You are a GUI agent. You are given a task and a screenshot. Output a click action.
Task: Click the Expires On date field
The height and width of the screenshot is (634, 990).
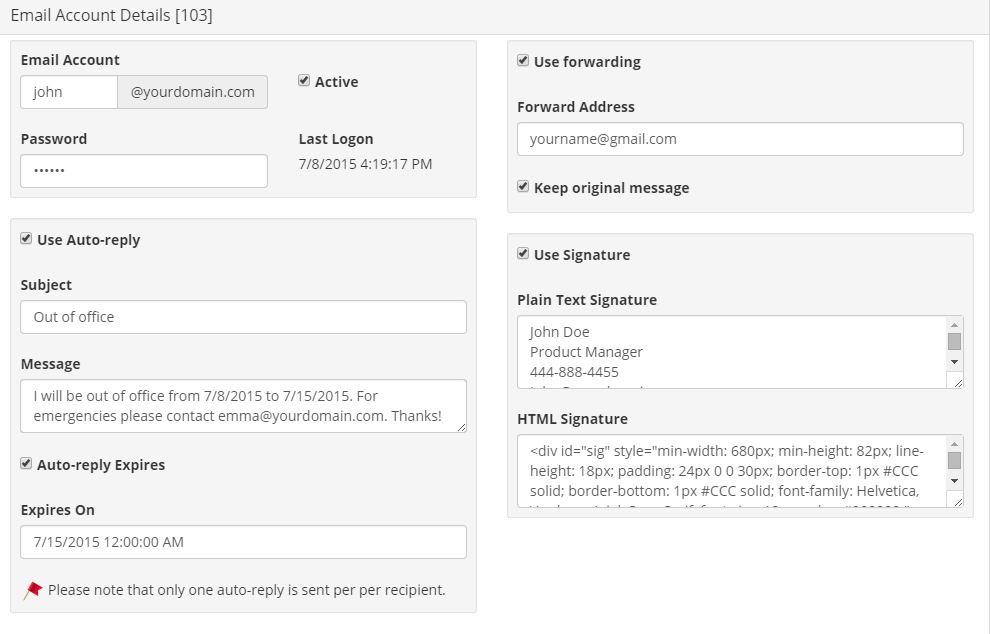pos(243,542)
